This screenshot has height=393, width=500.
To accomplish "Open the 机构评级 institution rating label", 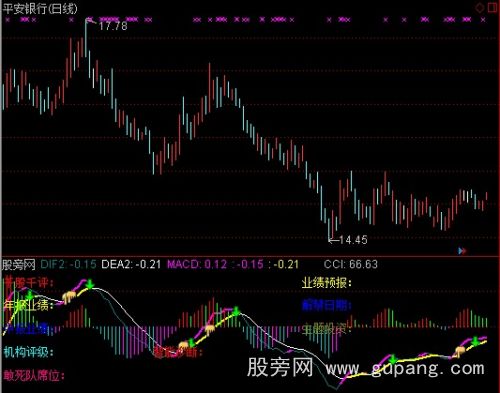I will point(29,352).
